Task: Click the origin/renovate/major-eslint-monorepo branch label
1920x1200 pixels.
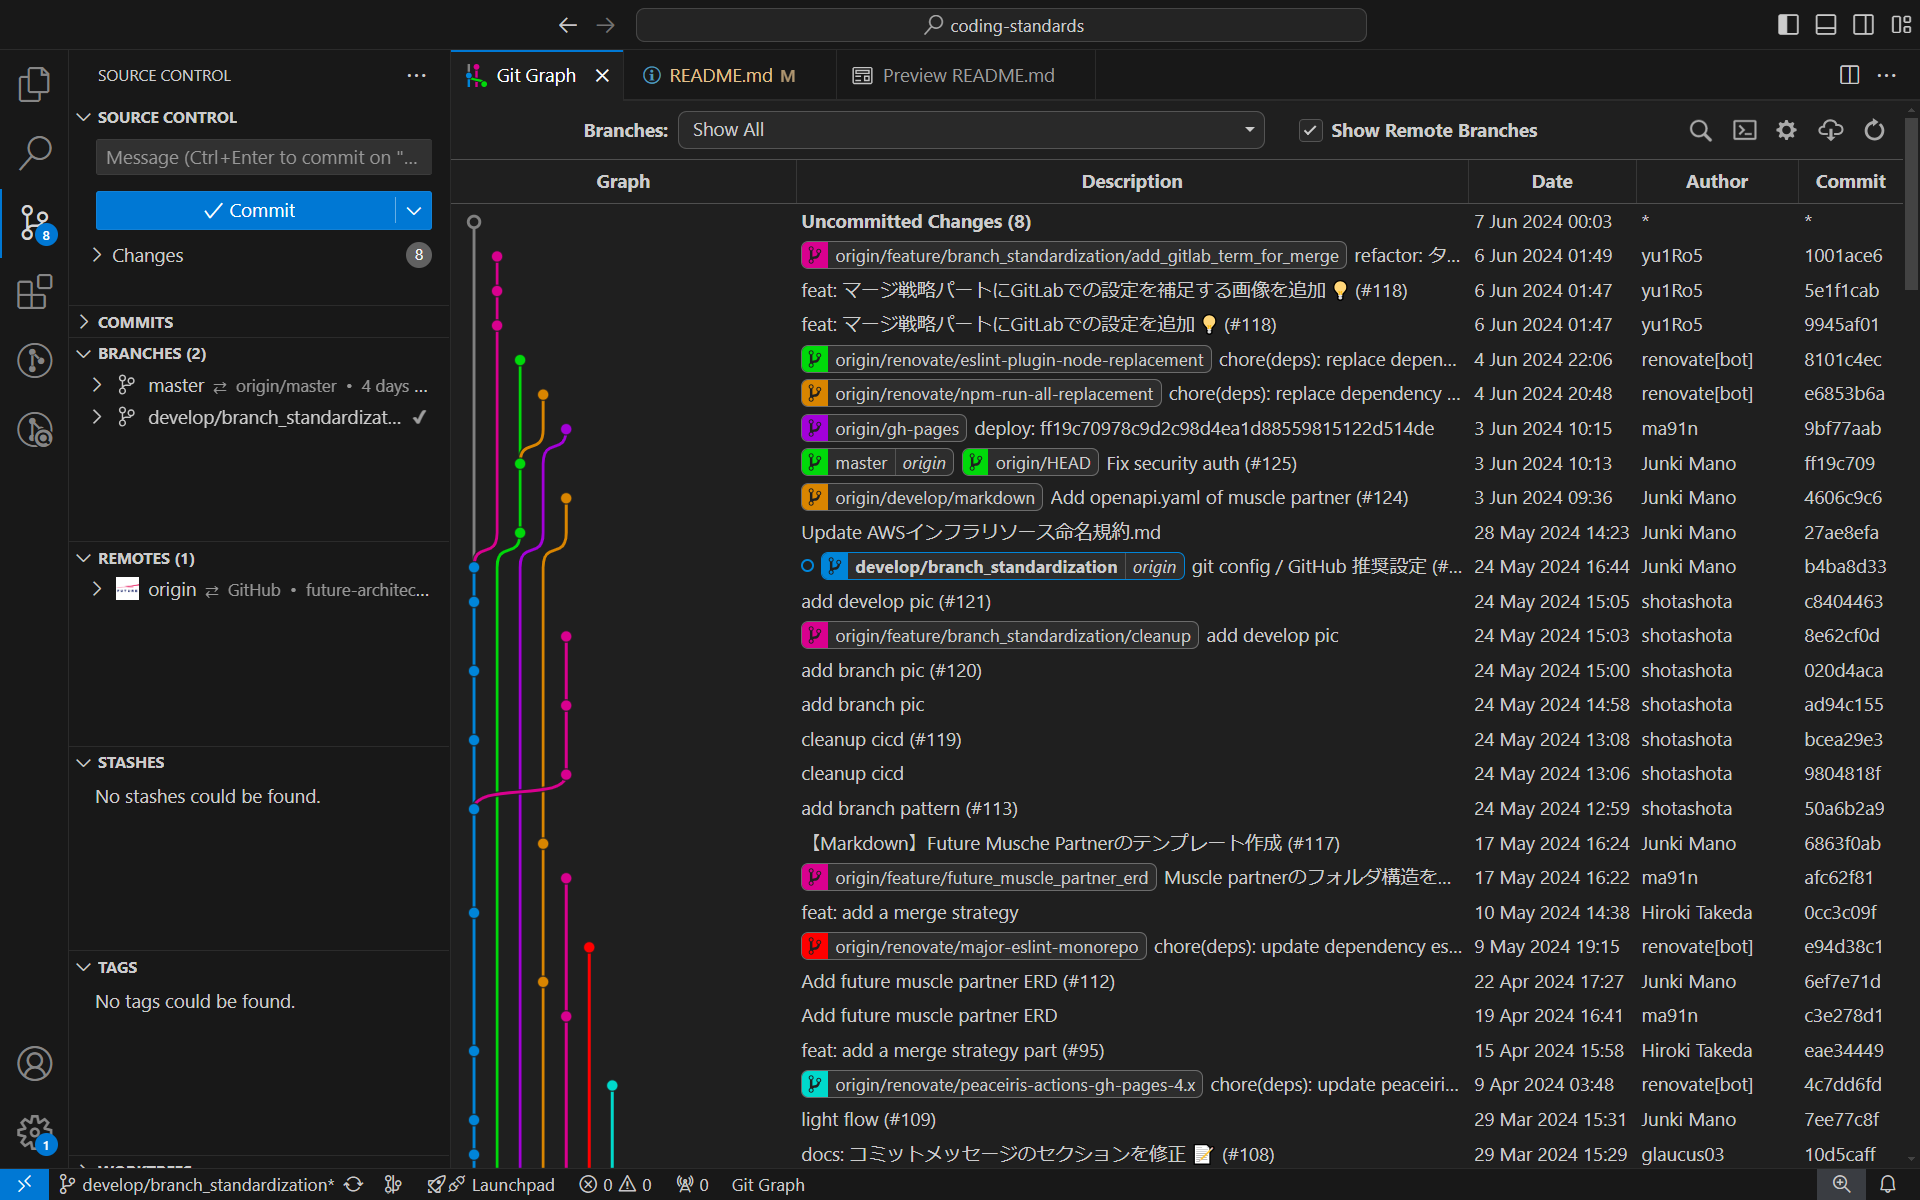Action: 973,946
